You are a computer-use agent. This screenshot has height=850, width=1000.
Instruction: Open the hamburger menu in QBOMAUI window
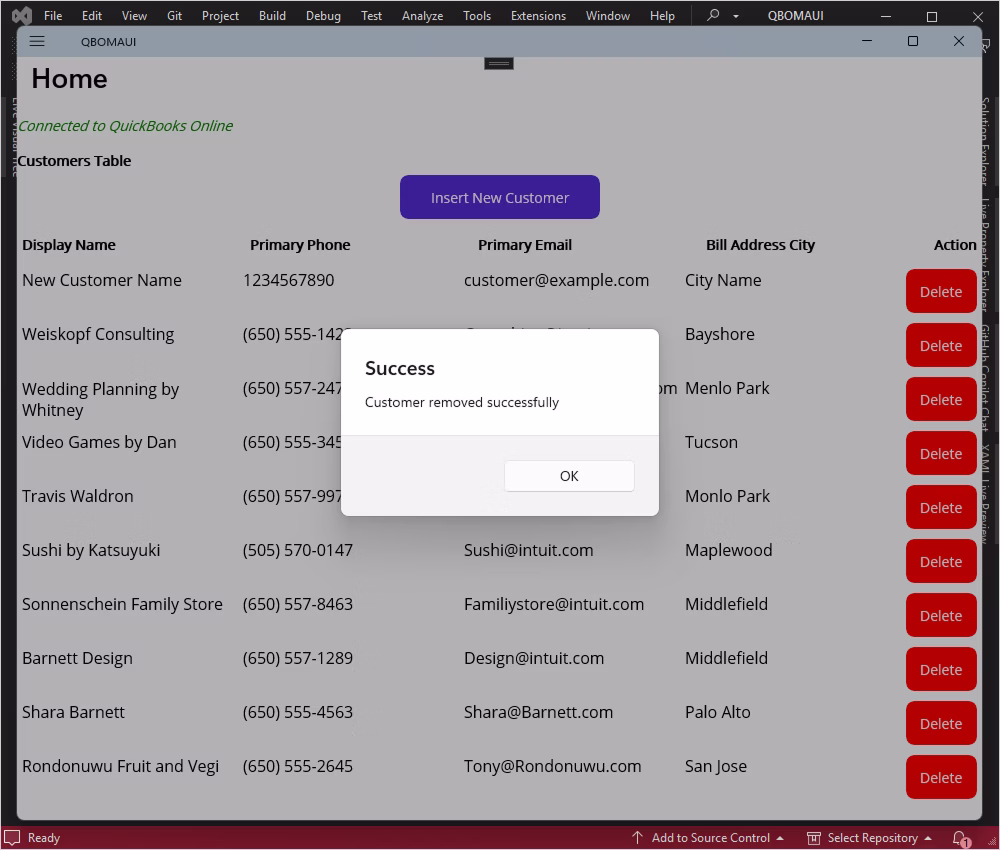(x=37, y=41)
